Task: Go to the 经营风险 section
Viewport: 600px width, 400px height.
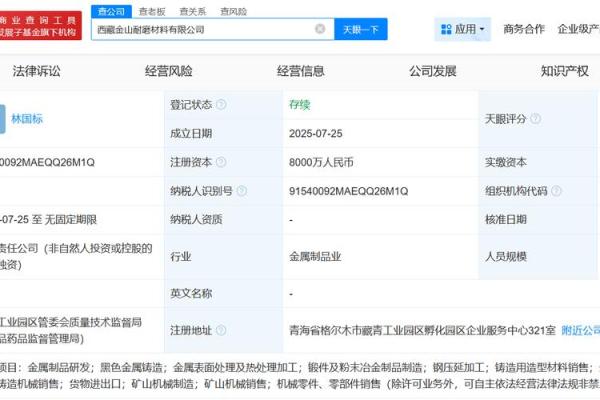Action: (x=168, y=71)
